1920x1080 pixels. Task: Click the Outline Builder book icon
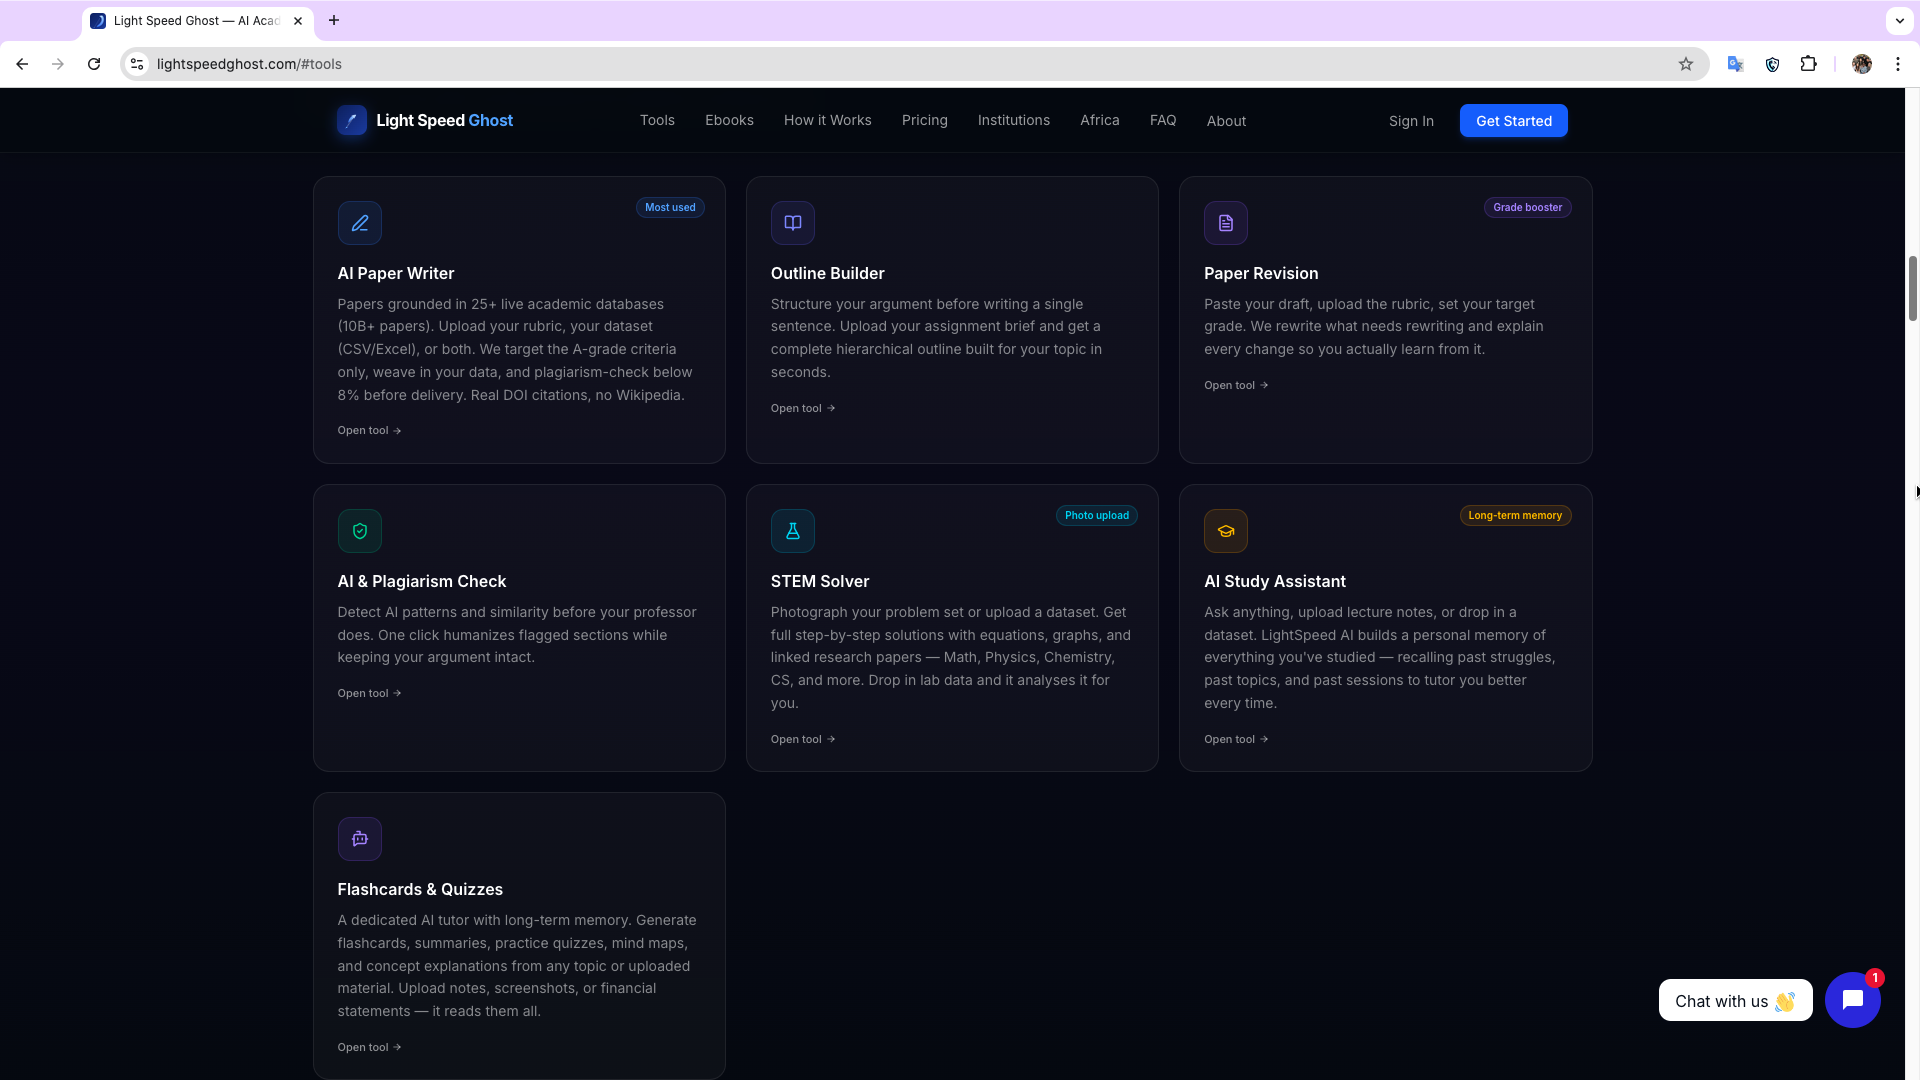point(793,223)
